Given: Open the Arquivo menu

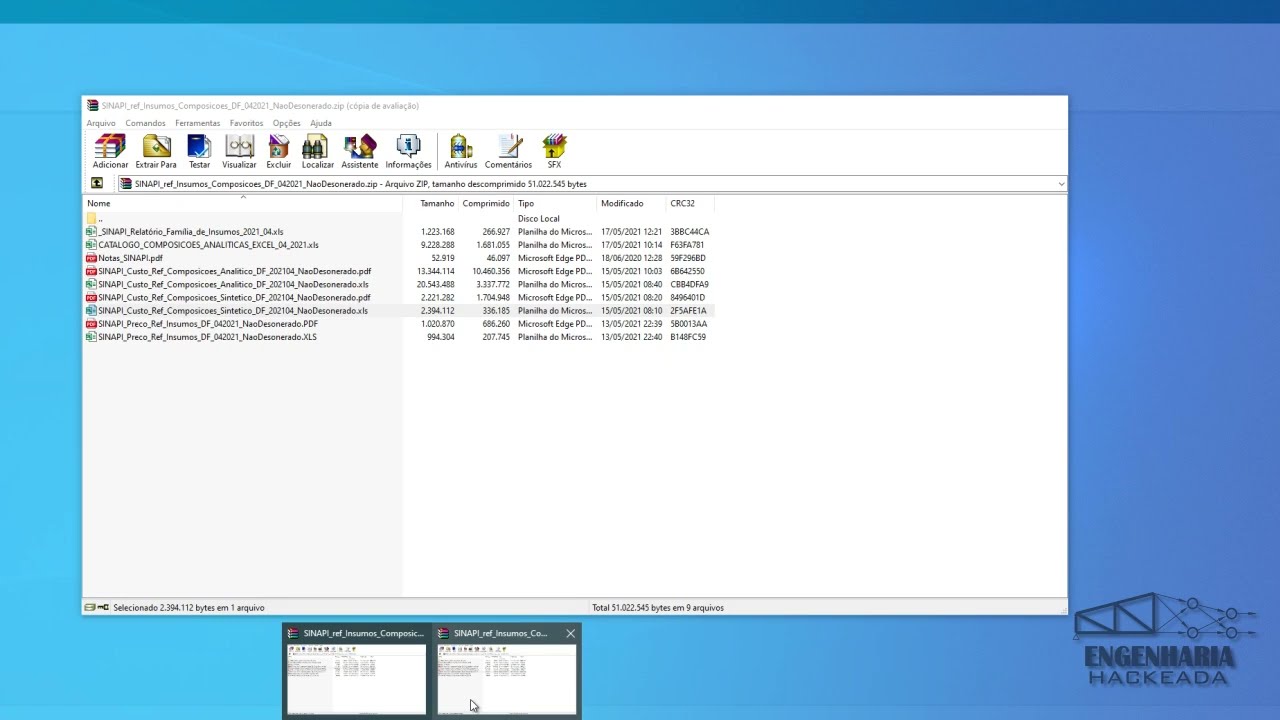Looking at the screenshot, I should tap(101, 123).
